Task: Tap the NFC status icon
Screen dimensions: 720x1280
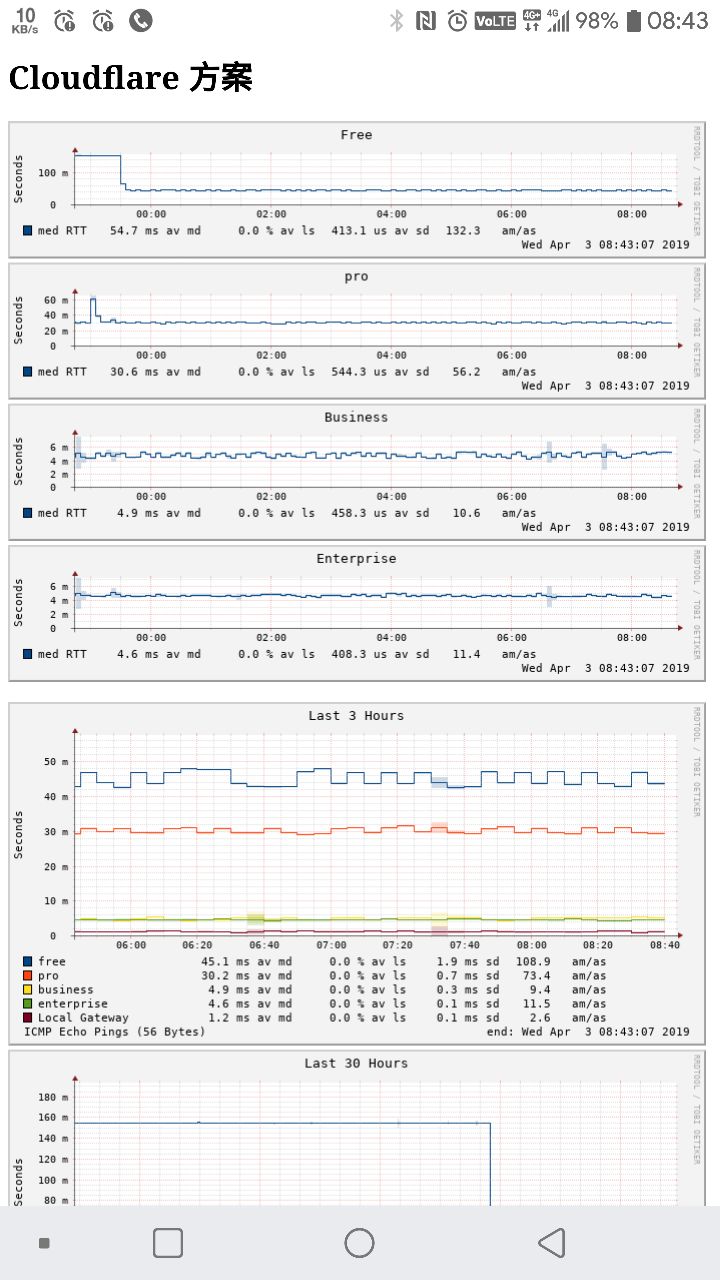Action: pos(426,20)
